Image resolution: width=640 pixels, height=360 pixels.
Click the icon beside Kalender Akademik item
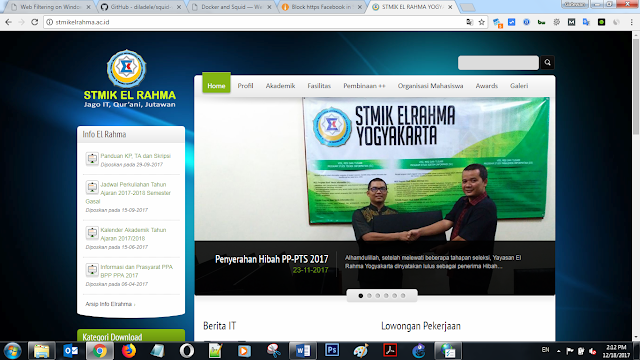pos(92,233)
